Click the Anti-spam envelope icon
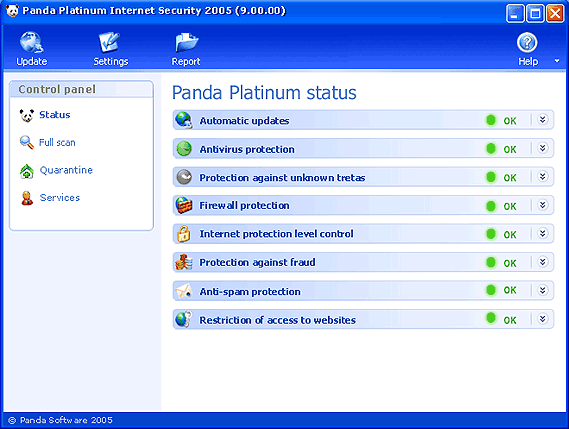 coord(184,291)
